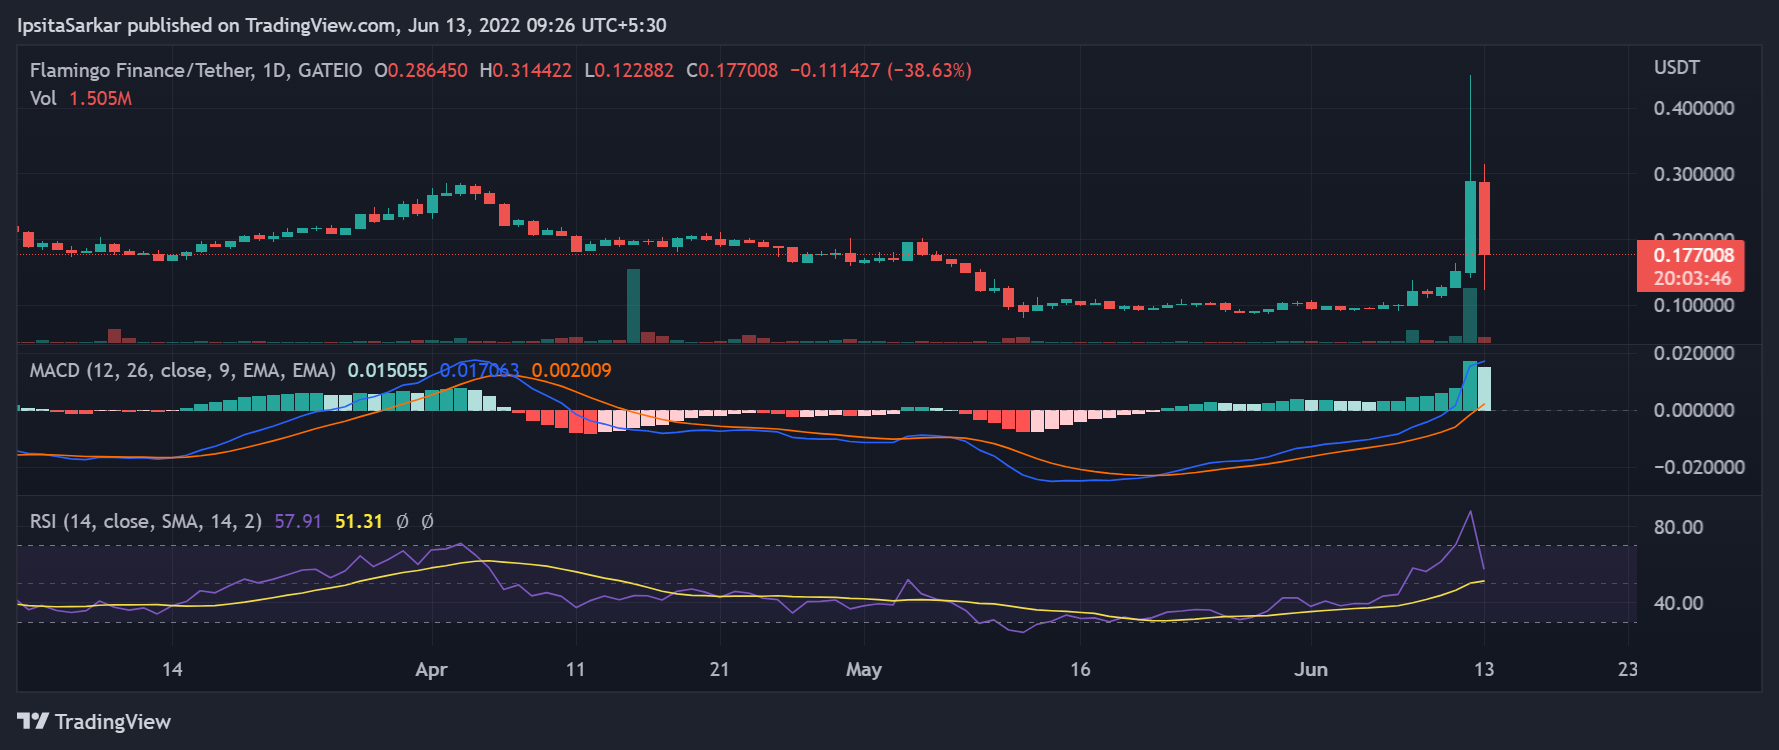The height and width of the screenshot is (750, 1779).
Task: Click the 80.00 RSI axis label
Action: pyautogui.click(x=1679, y=527)
